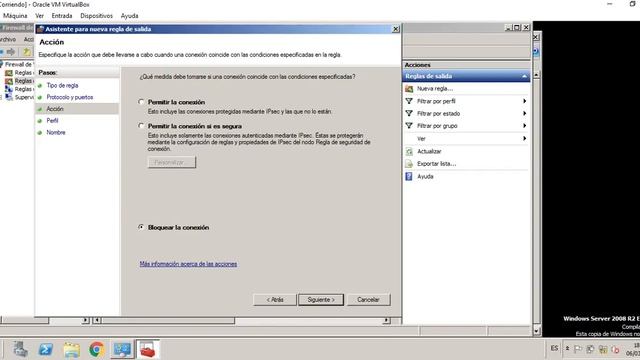Click the Exportar lista... action
Viewport: 640px width, 360px height.
[436, 164]
